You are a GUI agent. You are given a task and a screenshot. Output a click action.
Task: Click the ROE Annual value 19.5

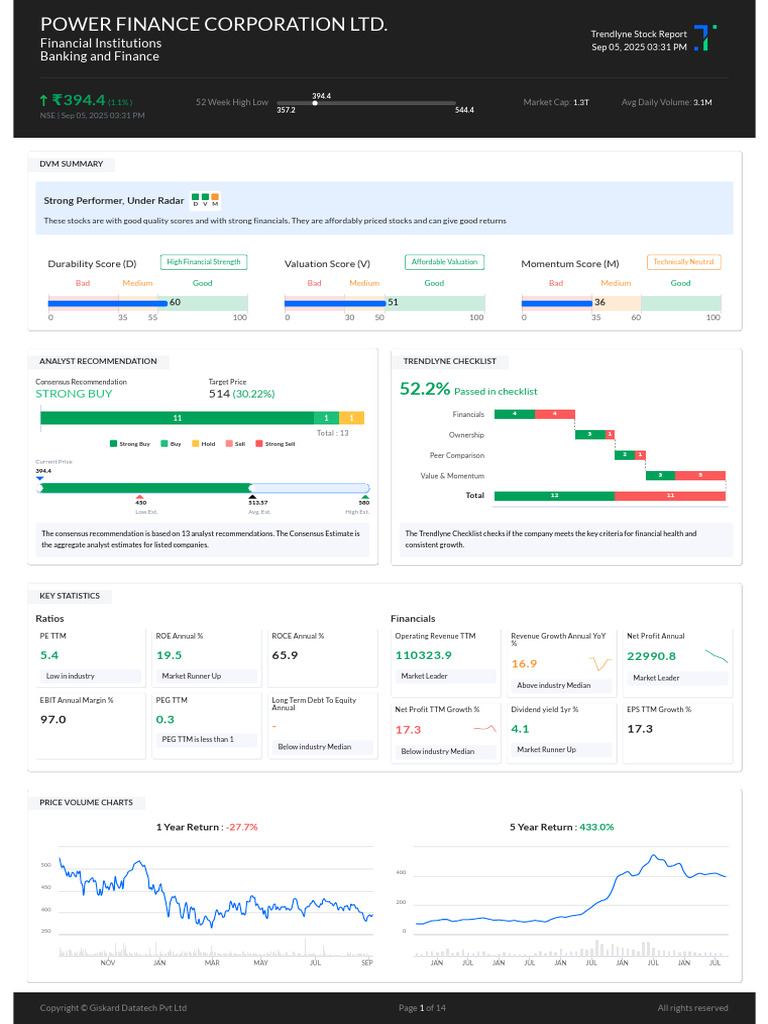(169, 655)
